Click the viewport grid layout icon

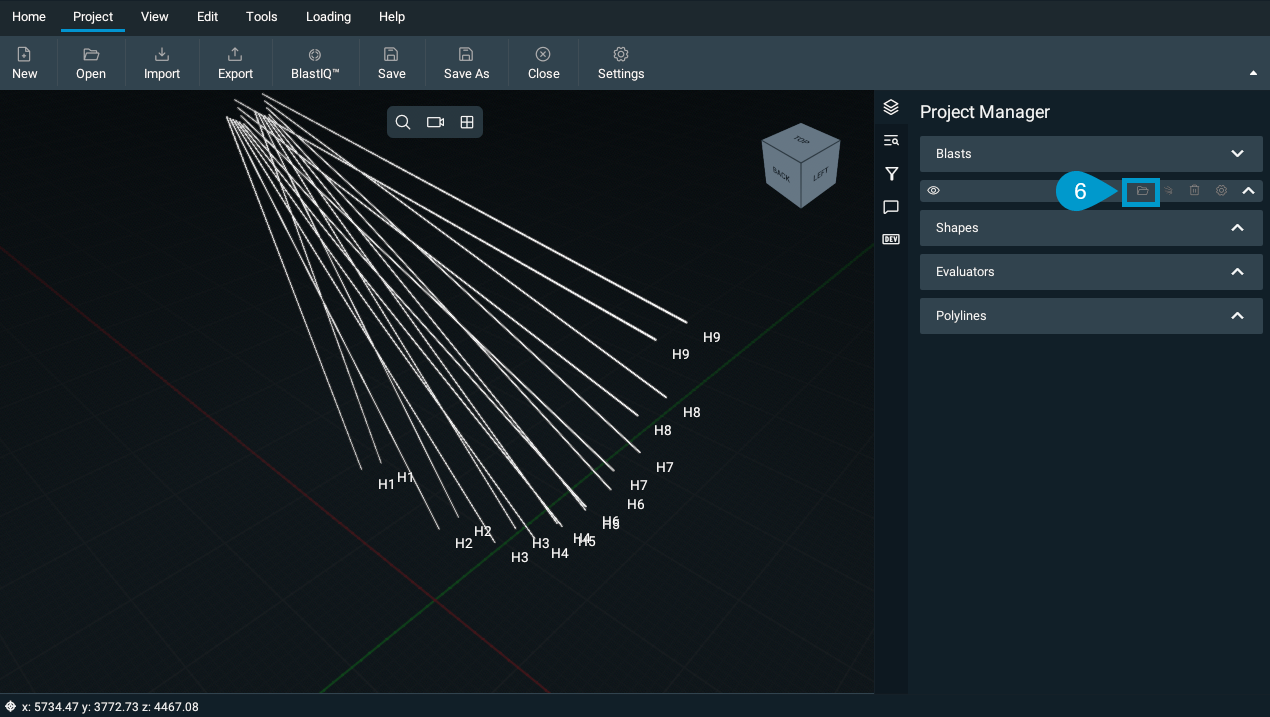pos(467,122)
